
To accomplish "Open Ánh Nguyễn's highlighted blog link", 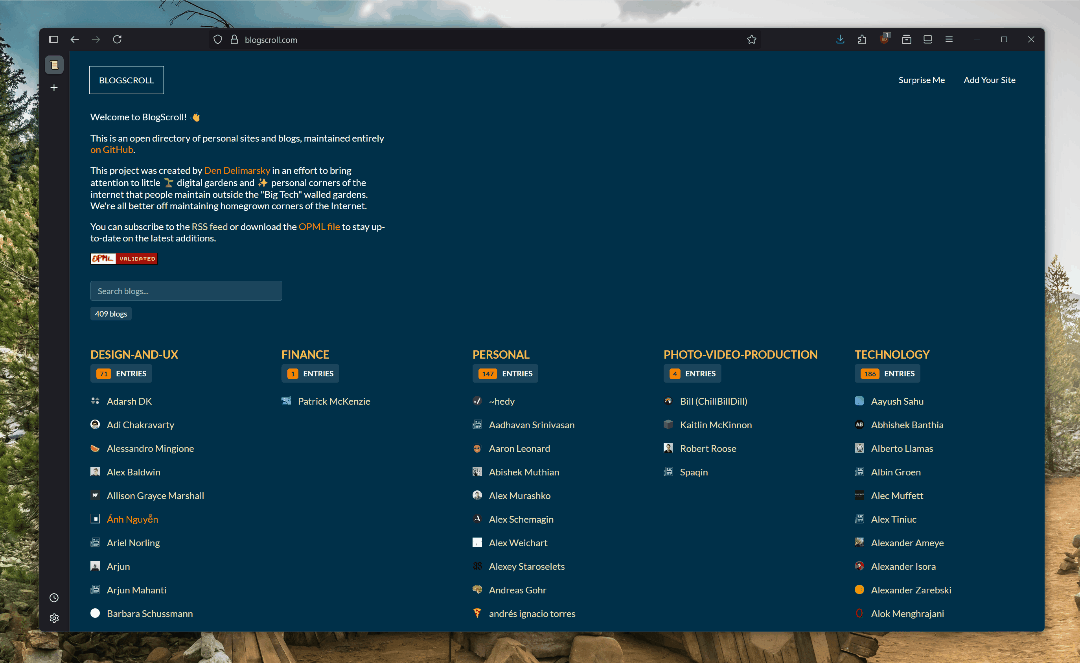I will (132, 519).
